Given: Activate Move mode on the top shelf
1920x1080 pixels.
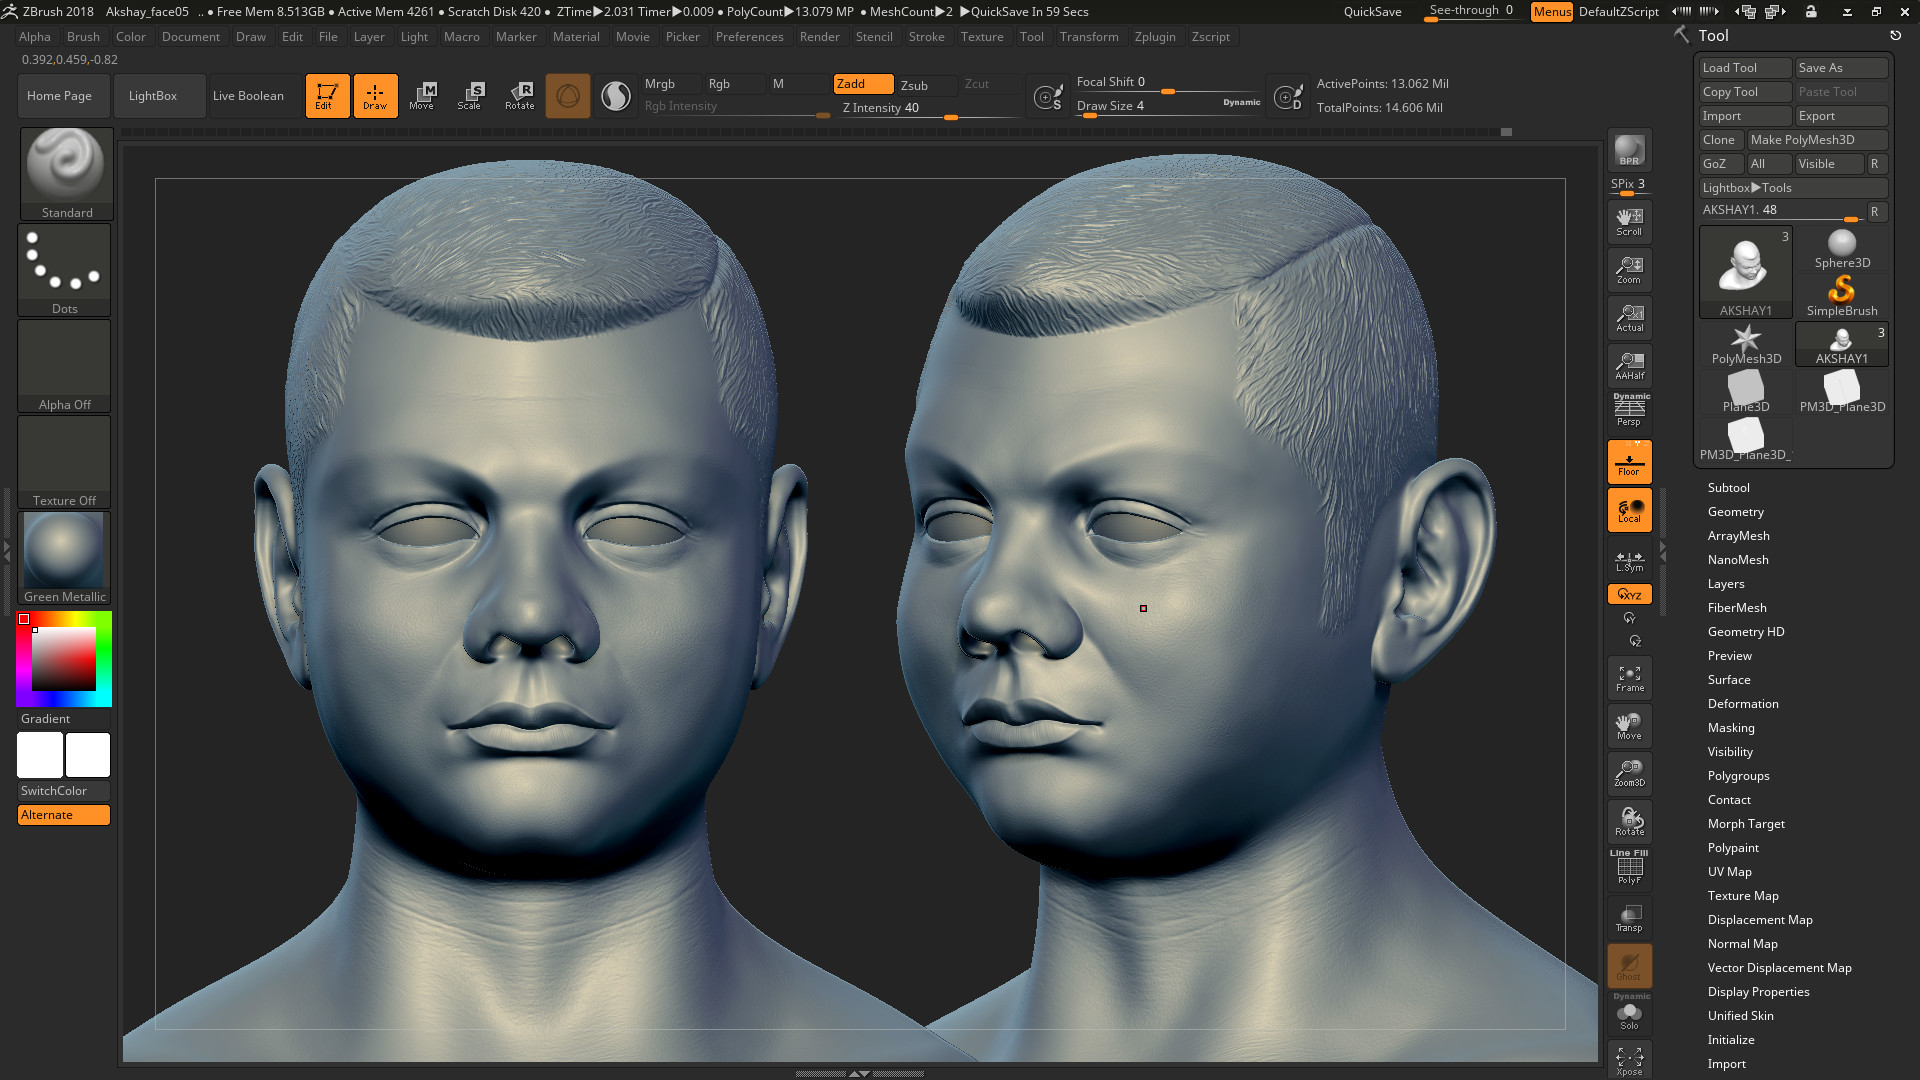Looking at the screenshot, I should 423,95.
